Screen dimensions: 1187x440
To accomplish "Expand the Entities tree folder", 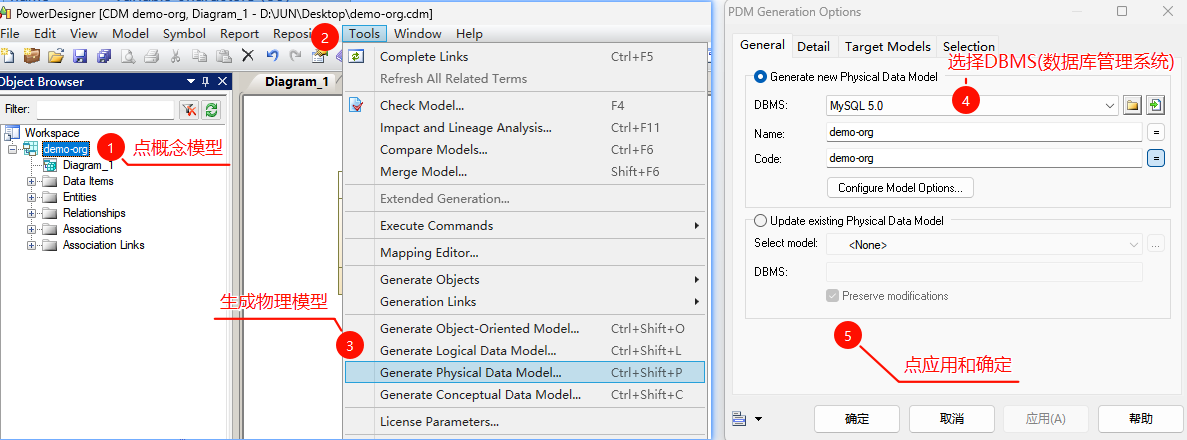I will point(32,197).
